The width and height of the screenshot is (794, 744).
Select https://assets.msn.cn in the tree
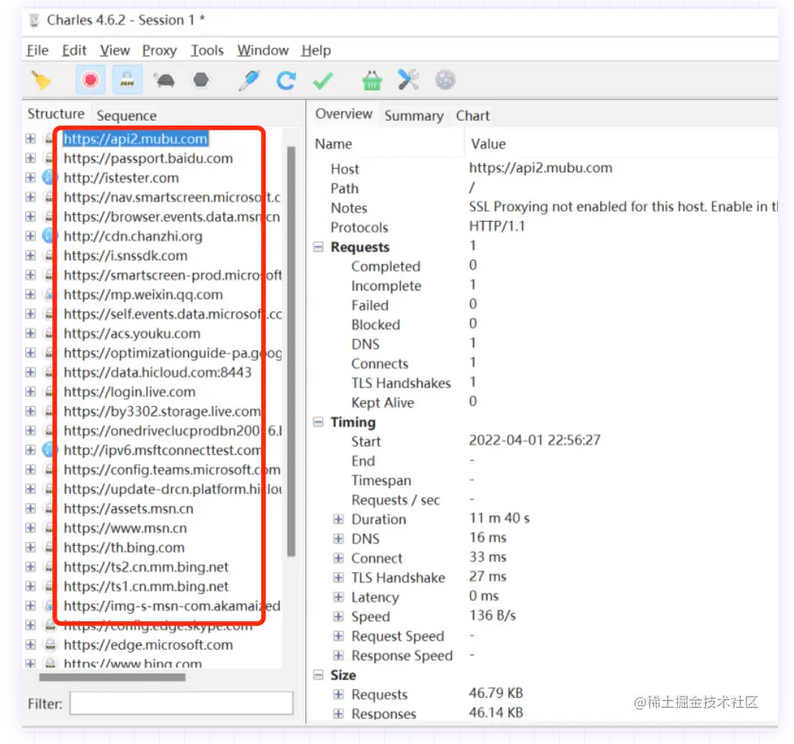(x=129, y=509)
